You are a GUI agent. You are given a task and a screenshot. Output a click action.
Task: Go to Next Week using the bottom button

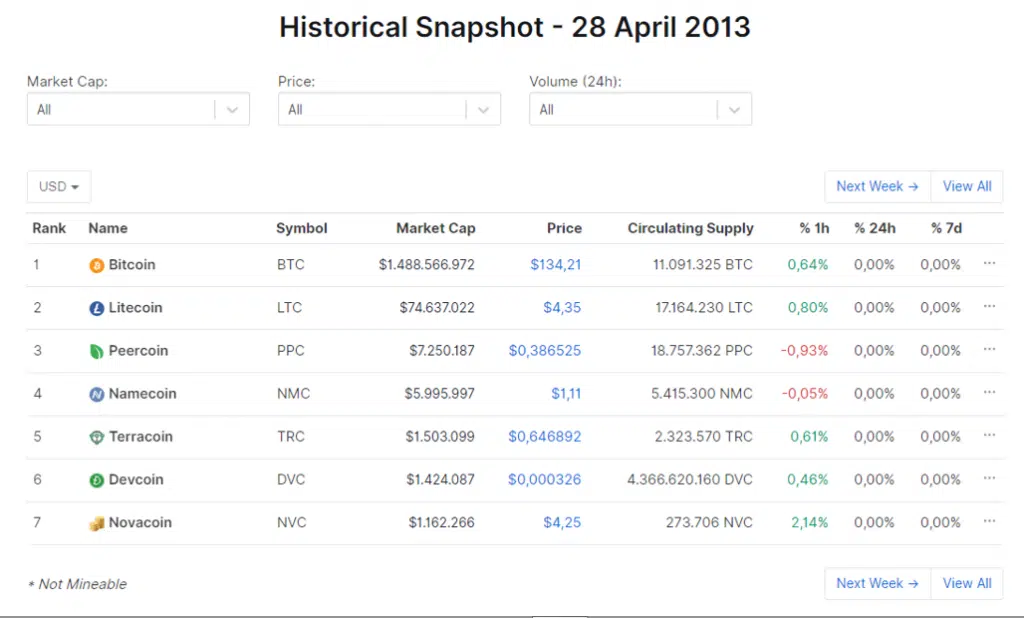click(x=877, y=583)
